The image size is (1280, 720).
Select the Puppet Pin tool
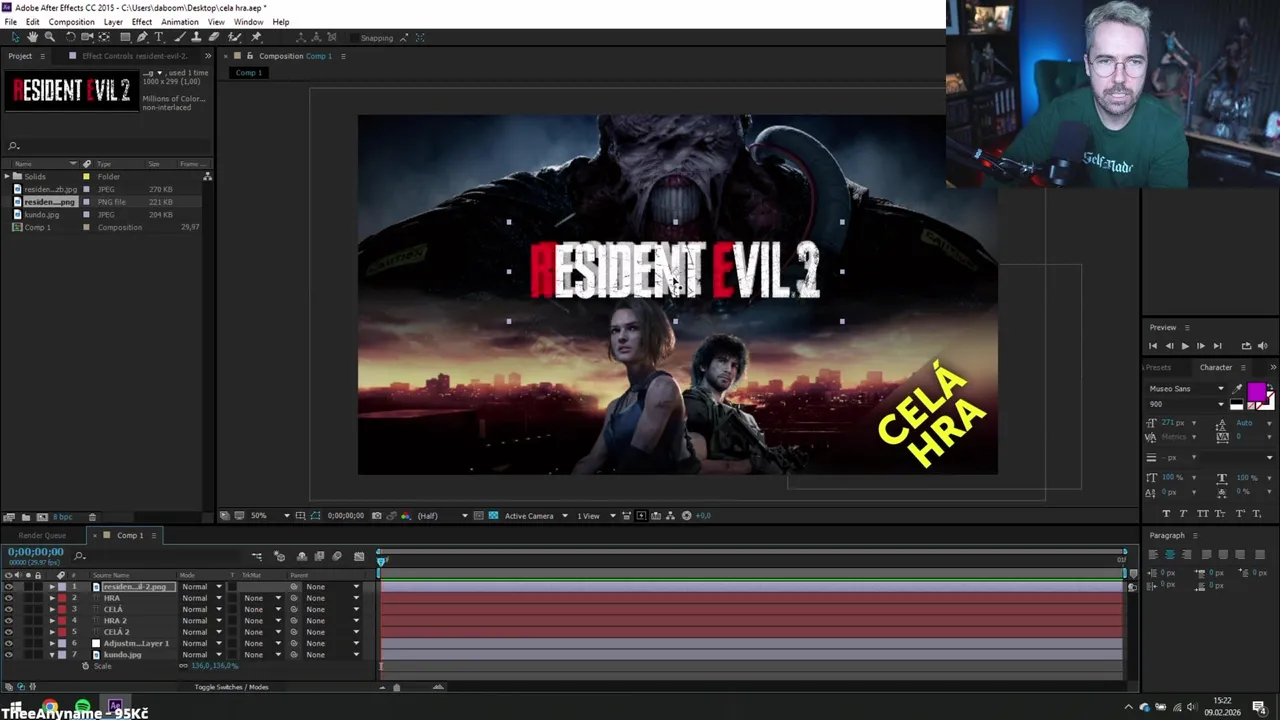(x=256, y=37)
